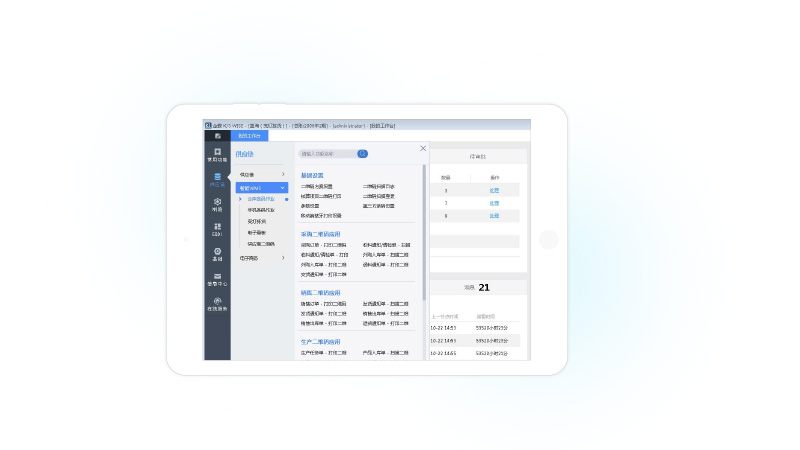Open 参数设置 under 基础设置

pyautogui.click(x=310, y=206)
